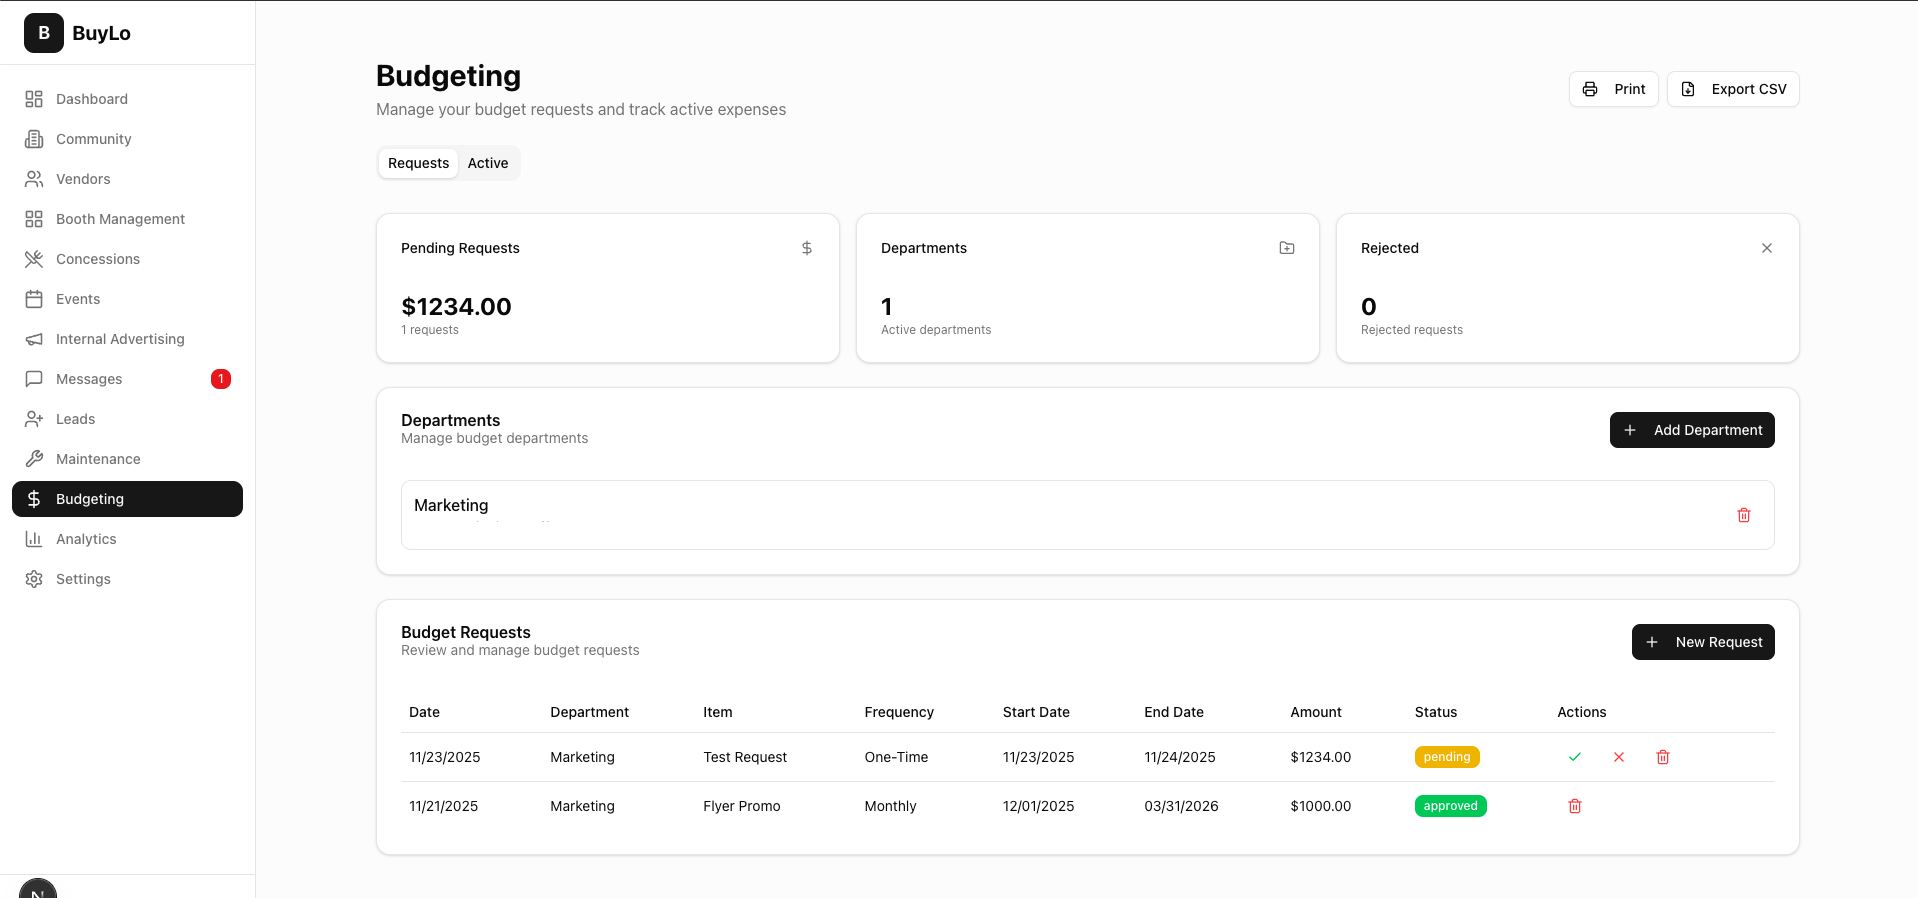This screenshot has width=1918, height=898.
Task: Click the BuyLo logo icon
Action: (x=44, y=33)
